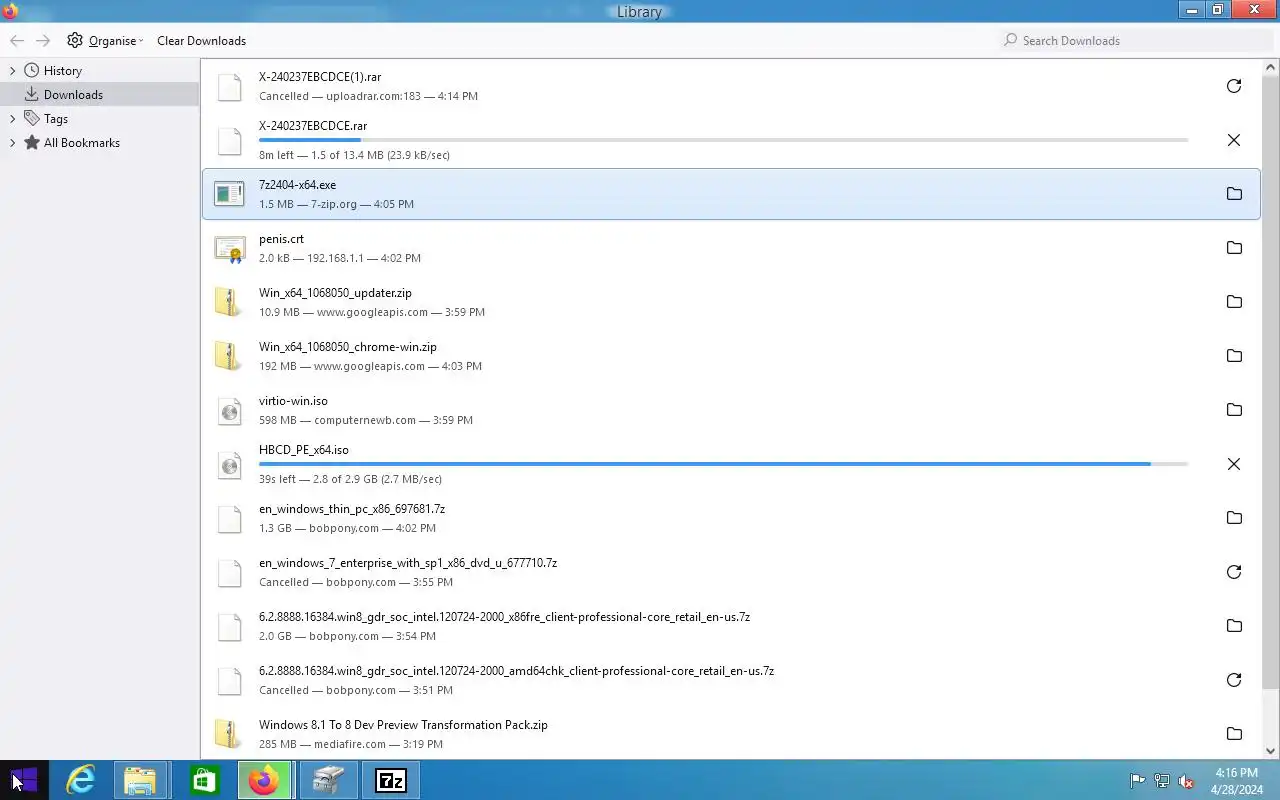Click the penis.crt certificate file icon
This screenshot has width=1280, height=800.
tap(229, 248)
